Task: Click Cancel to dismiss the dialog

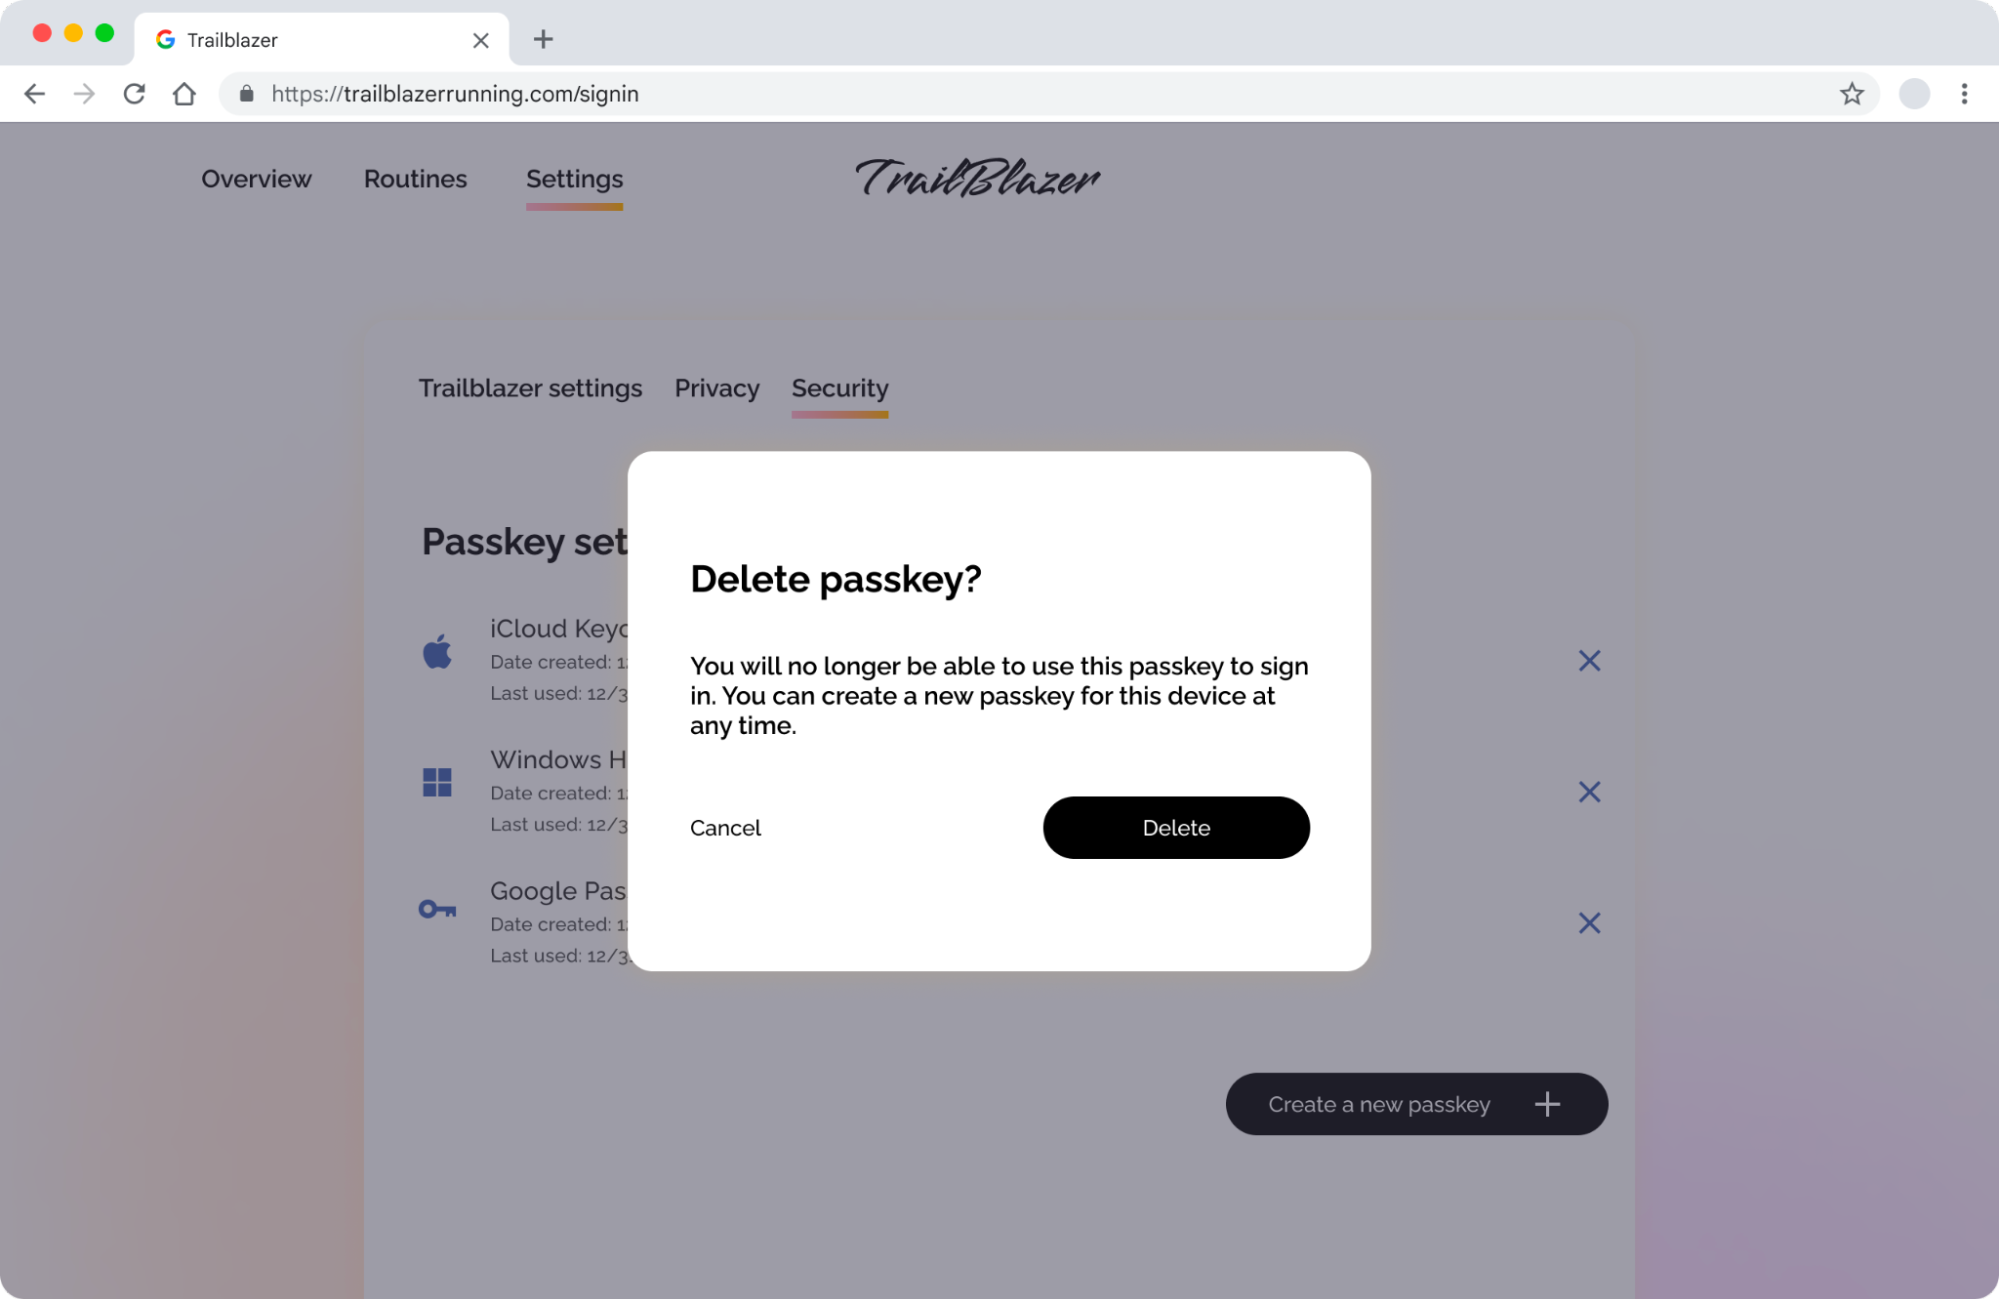Action: pos(726,828)
